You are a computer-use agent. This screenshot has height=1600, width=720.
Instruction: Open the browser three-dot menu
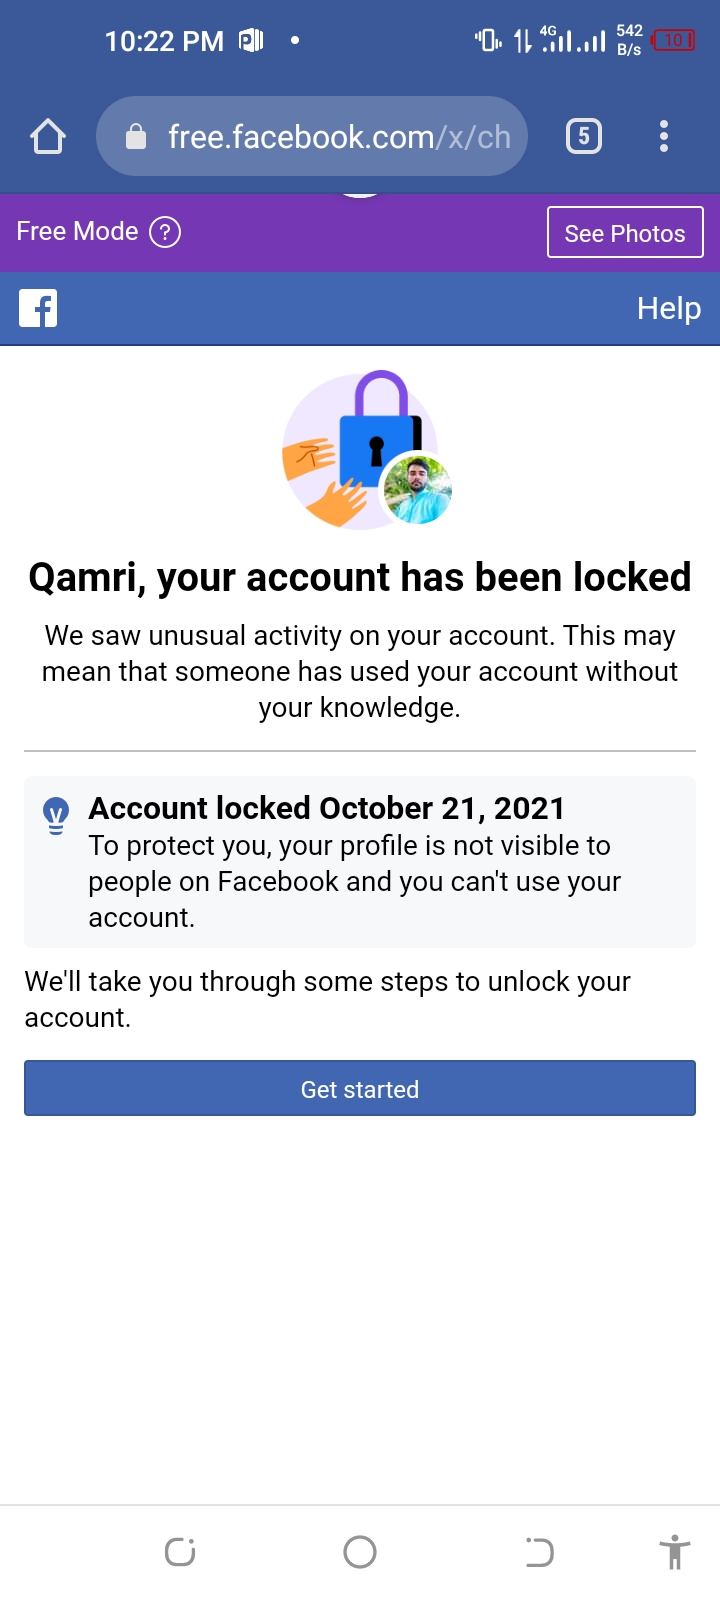pyautogui.click(x=664, y=136)
